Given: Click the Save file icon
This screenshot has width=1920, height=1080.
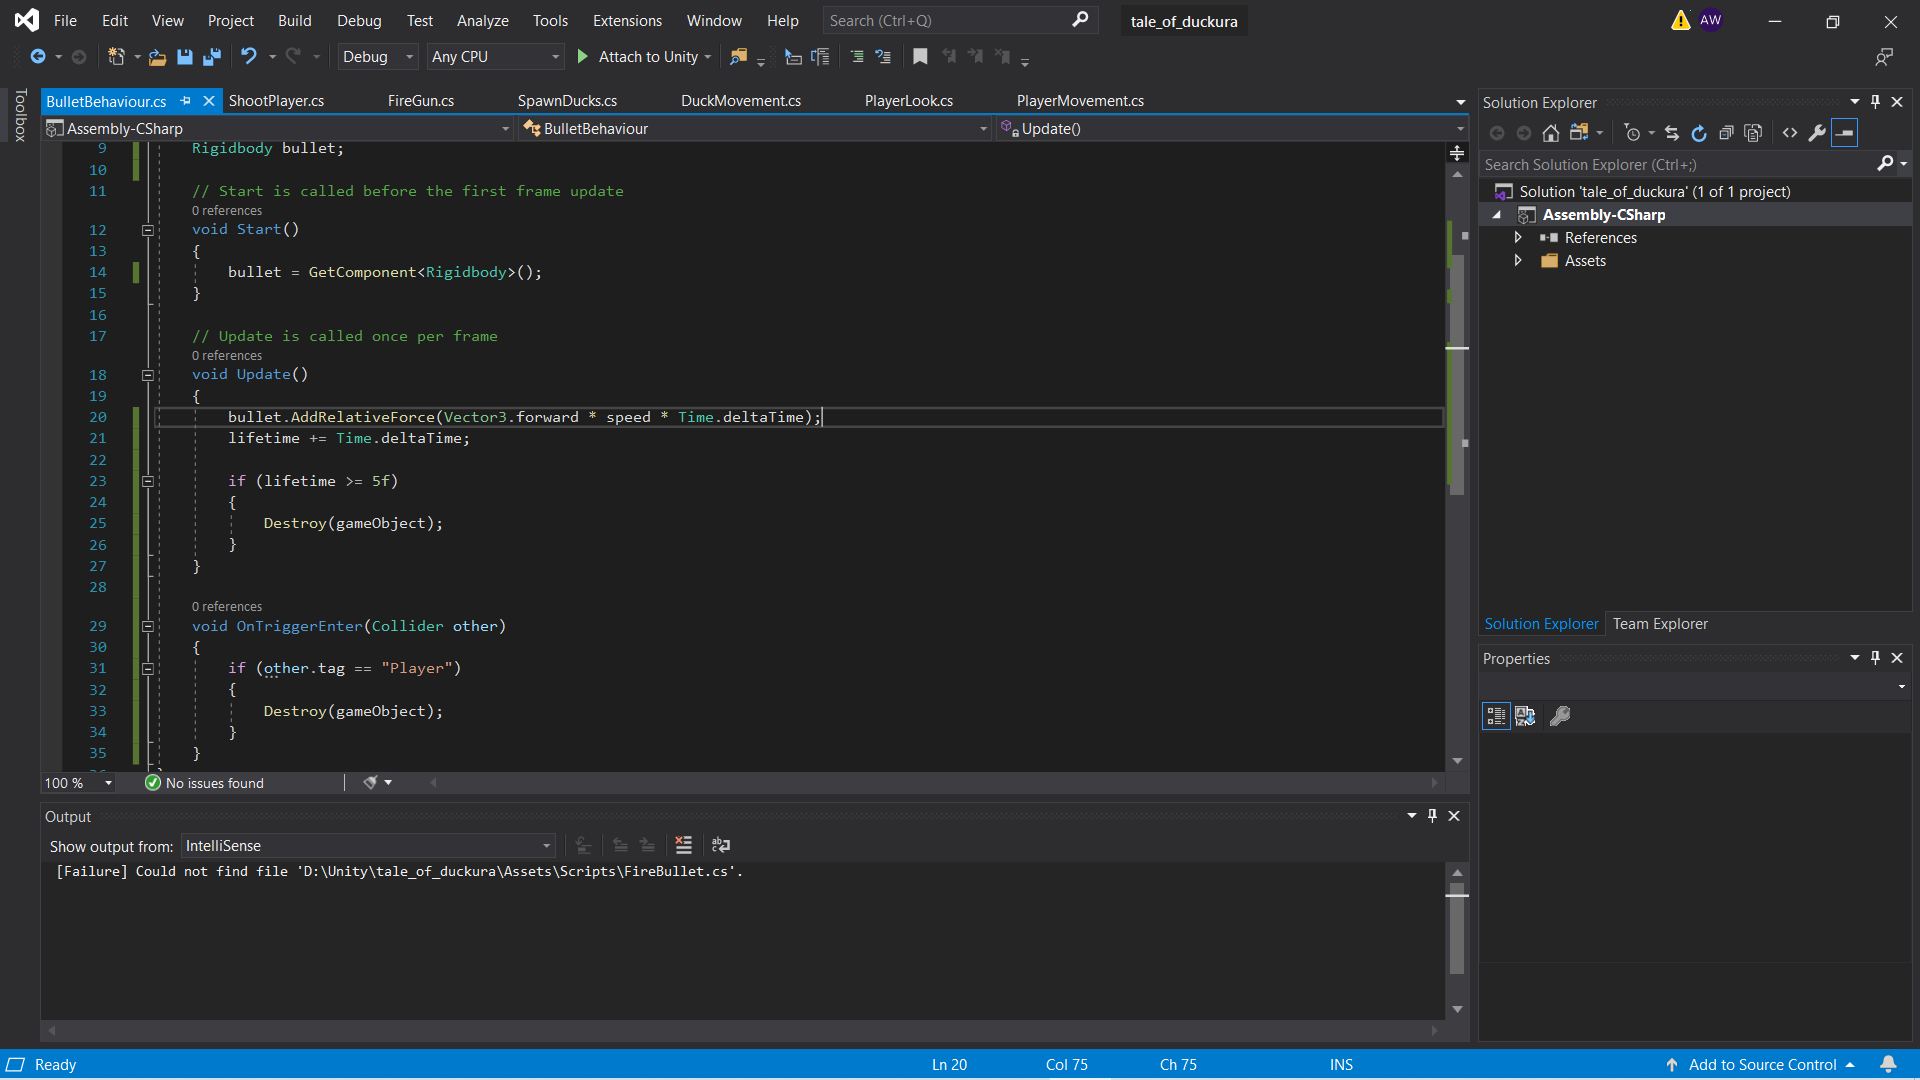Looking at the screenshot, I should 185,57.
